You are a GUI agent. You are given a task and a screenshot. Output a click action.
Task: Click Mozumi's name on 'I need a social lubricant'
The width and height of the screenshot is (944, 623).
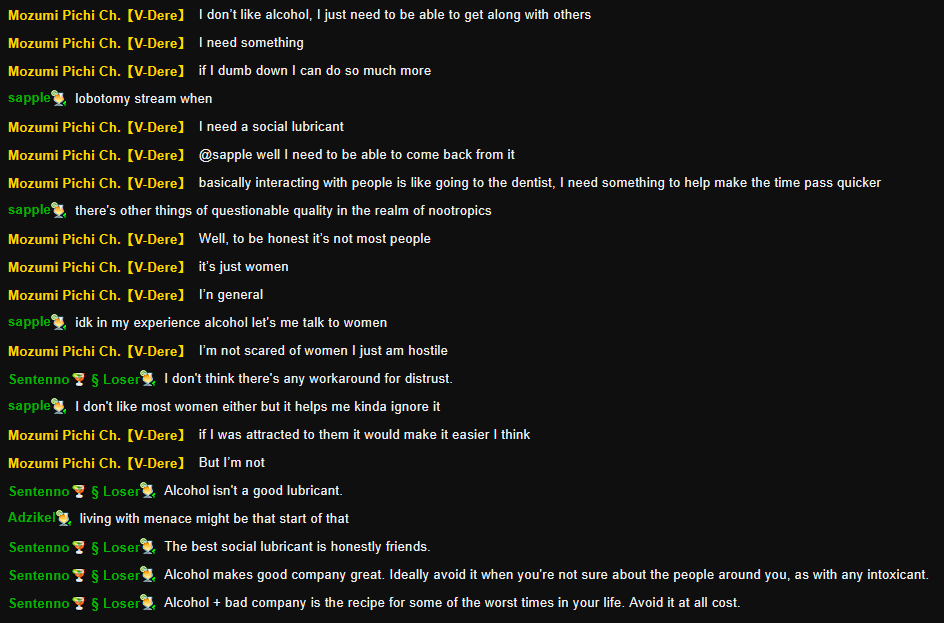click(96, 126)
